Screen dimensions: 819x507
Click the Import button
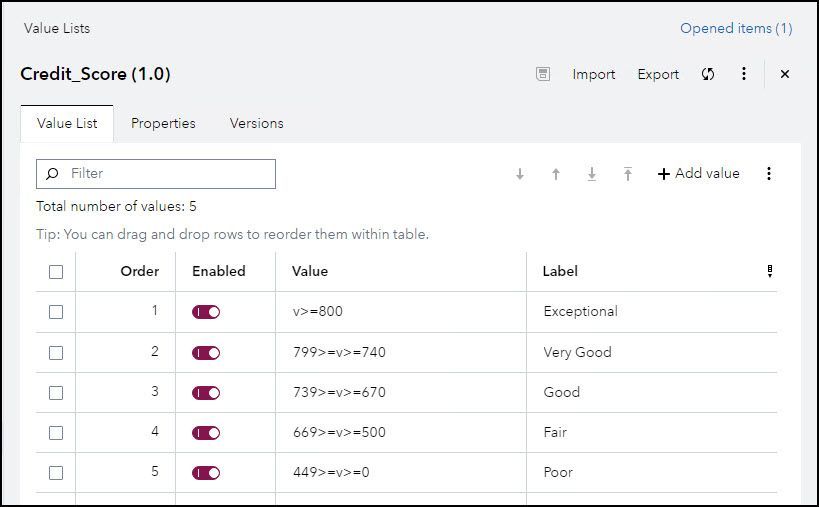594,74
